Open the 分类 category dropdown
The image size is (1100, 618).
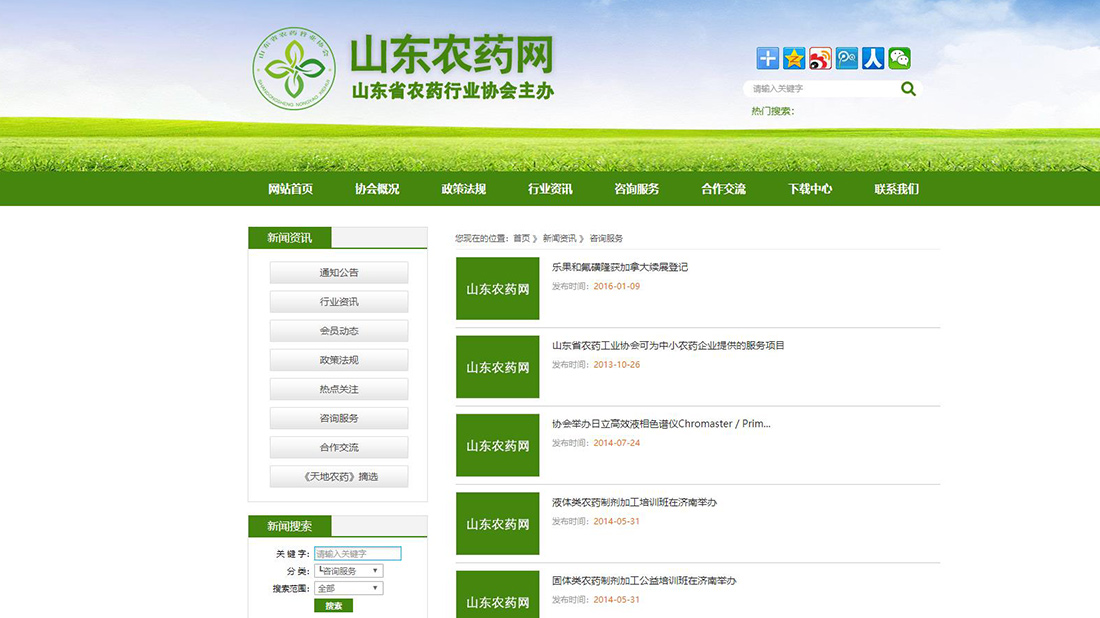click(x=348, y=570)
